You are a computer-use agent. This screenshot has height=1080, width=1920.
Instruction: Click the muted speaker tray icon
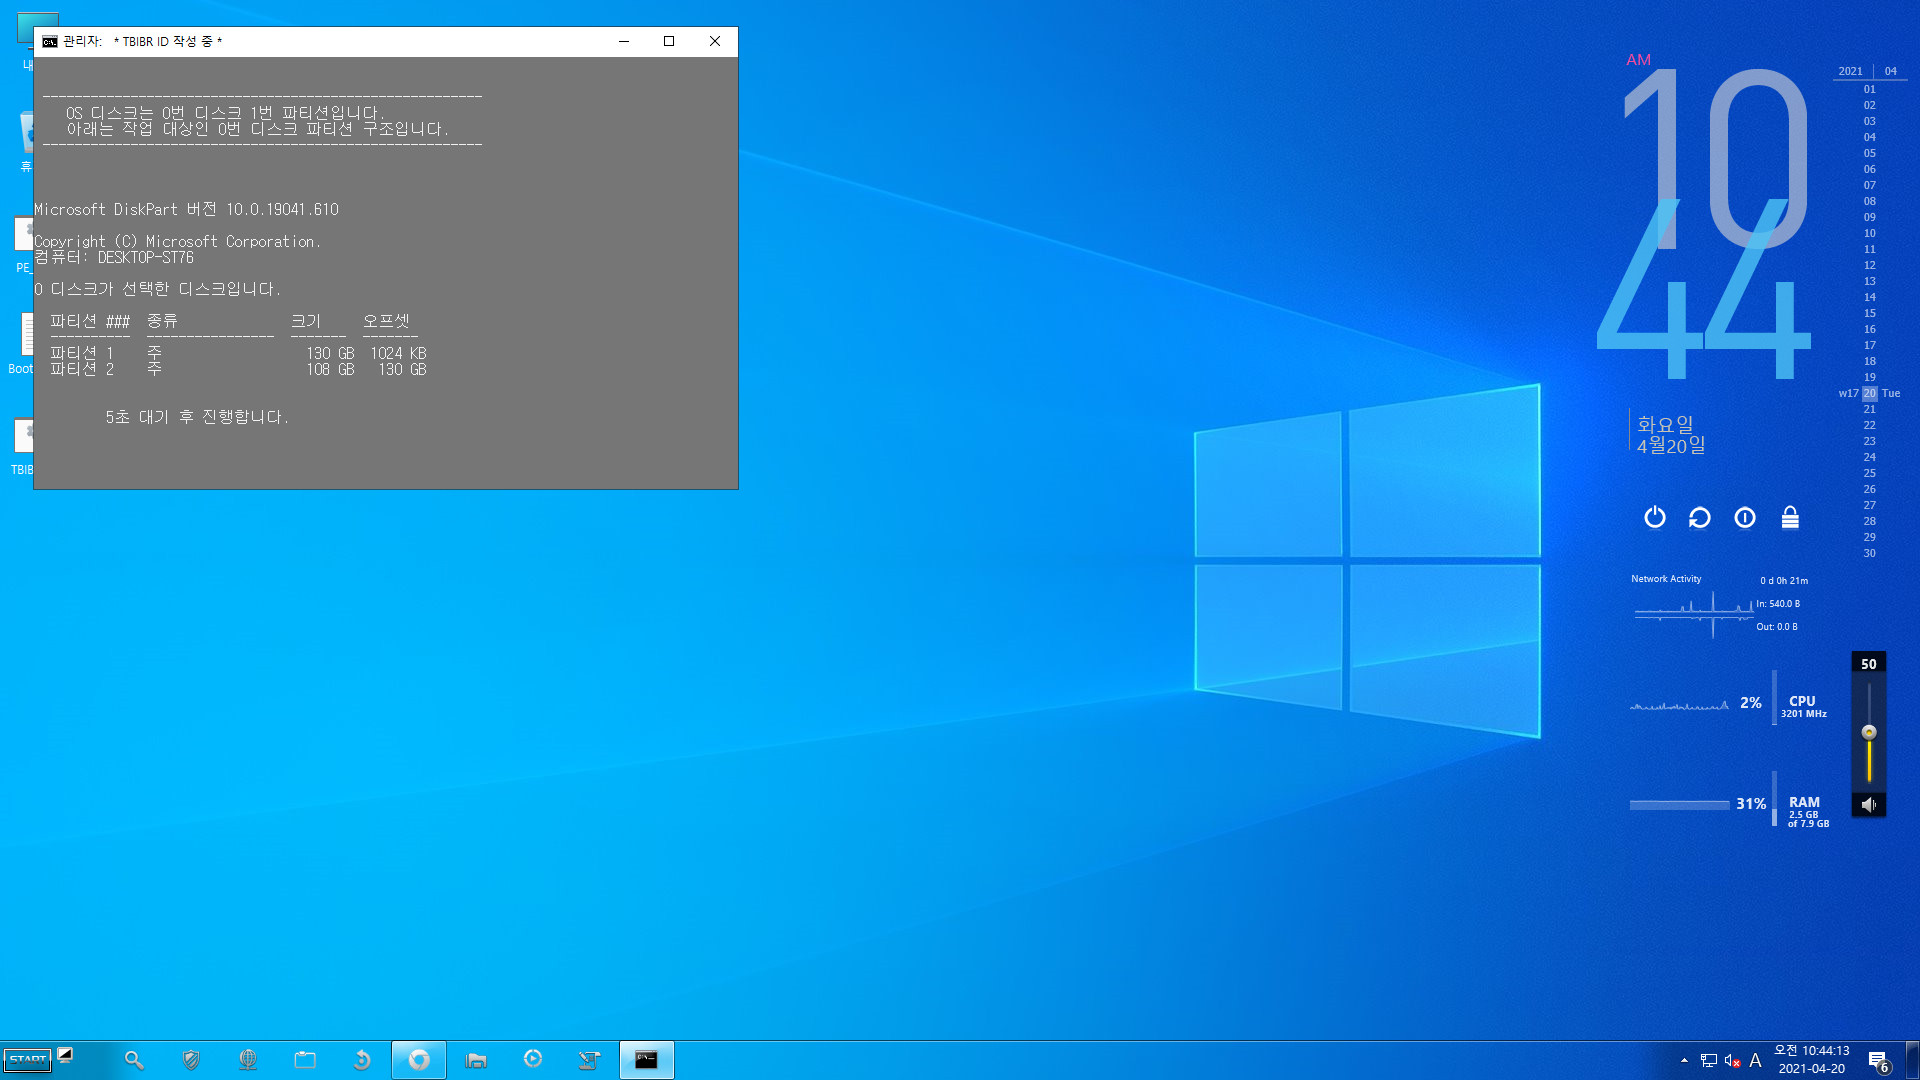pos(1733,1061)
